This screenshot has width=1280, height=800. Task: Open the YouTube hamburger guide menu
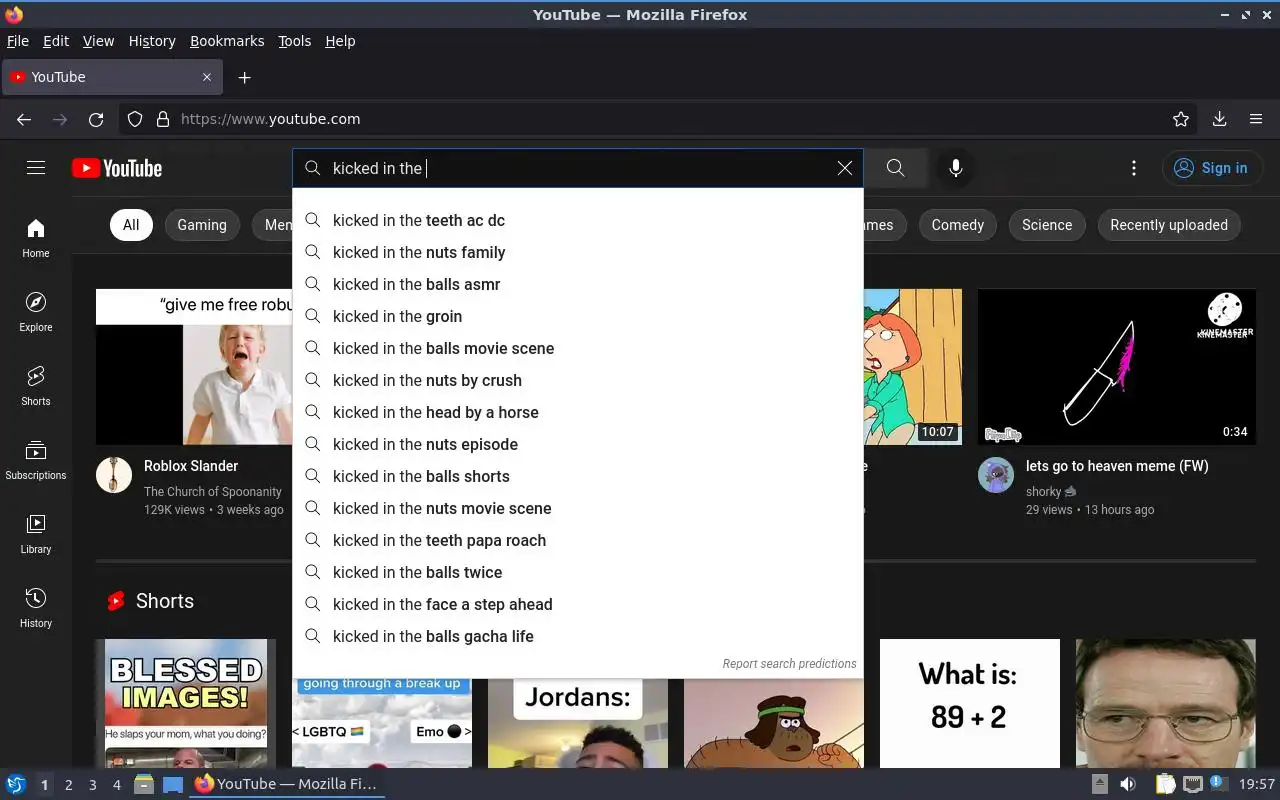tap(36, 168)
